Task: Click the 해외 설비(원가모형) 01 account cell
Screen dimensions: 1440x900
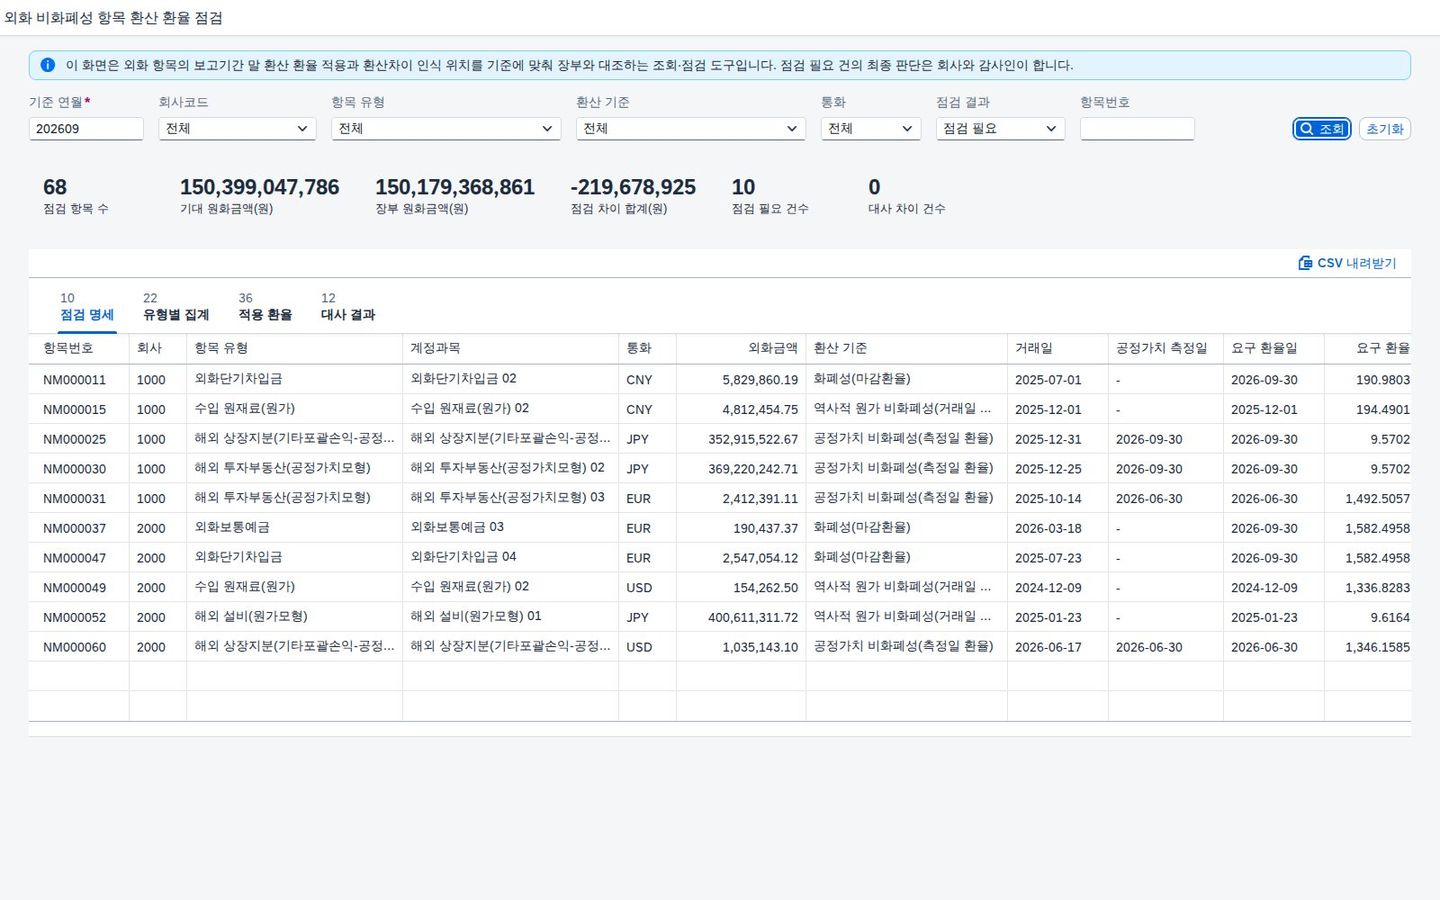Action: coord(476,616)
